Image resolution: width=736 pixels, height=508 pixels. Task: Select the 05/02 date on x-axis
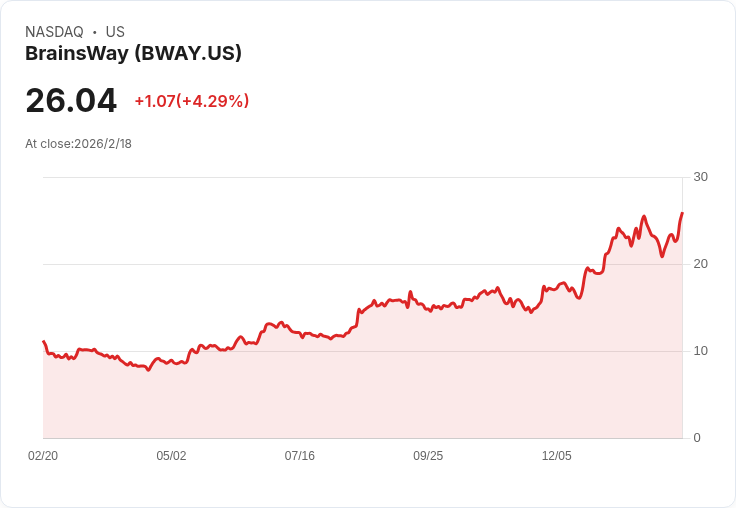[171, 455]
